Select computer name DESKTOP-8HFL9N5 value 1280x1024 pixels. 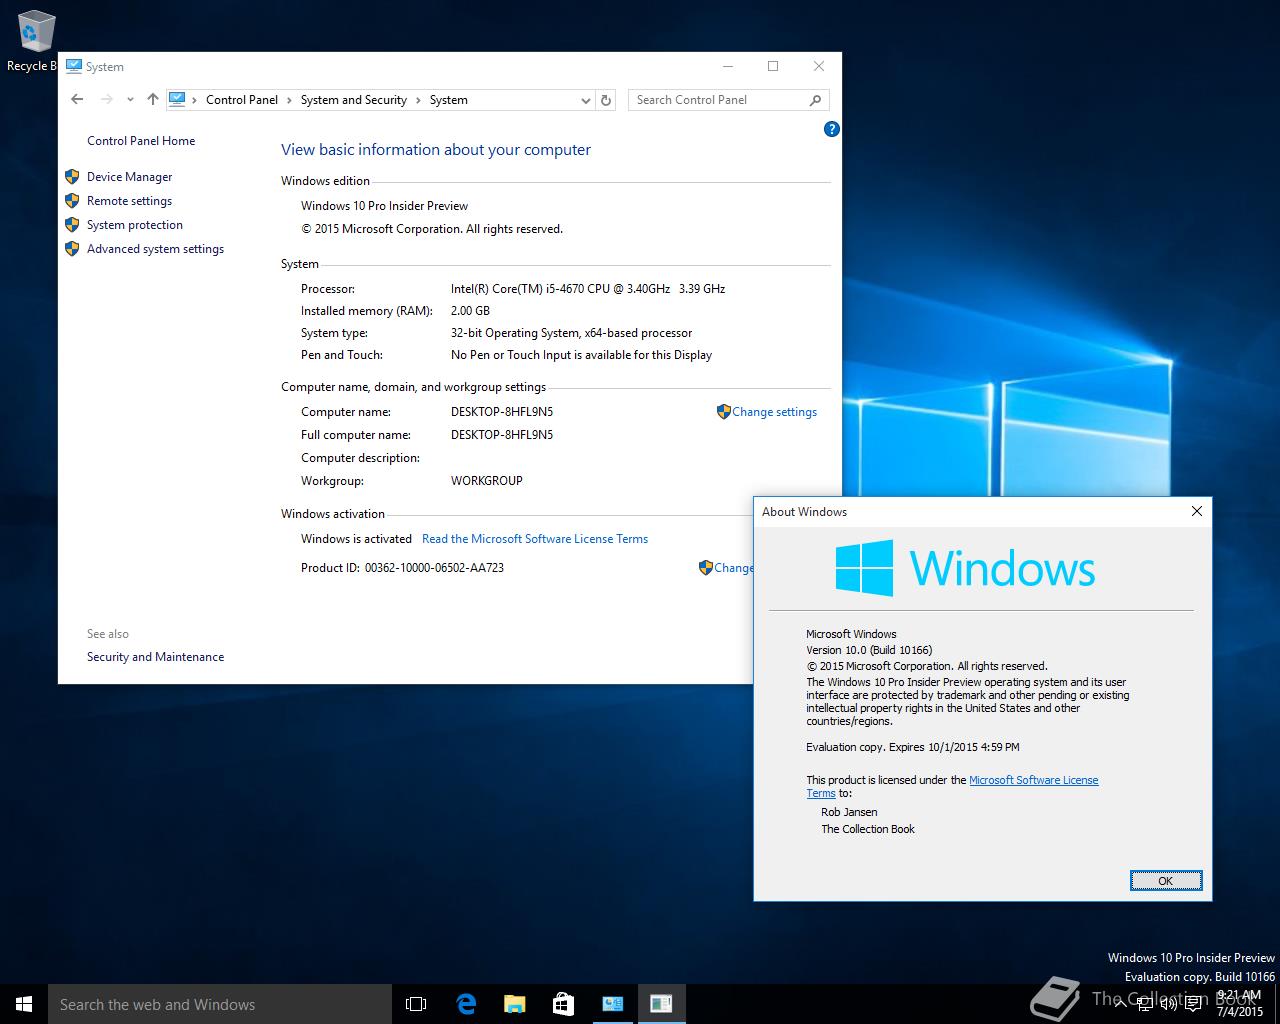502,412
